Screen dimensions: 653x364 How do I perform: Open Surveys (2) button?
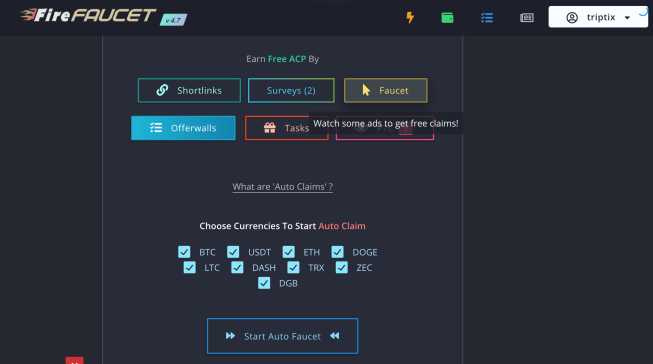tap(291, 90)
